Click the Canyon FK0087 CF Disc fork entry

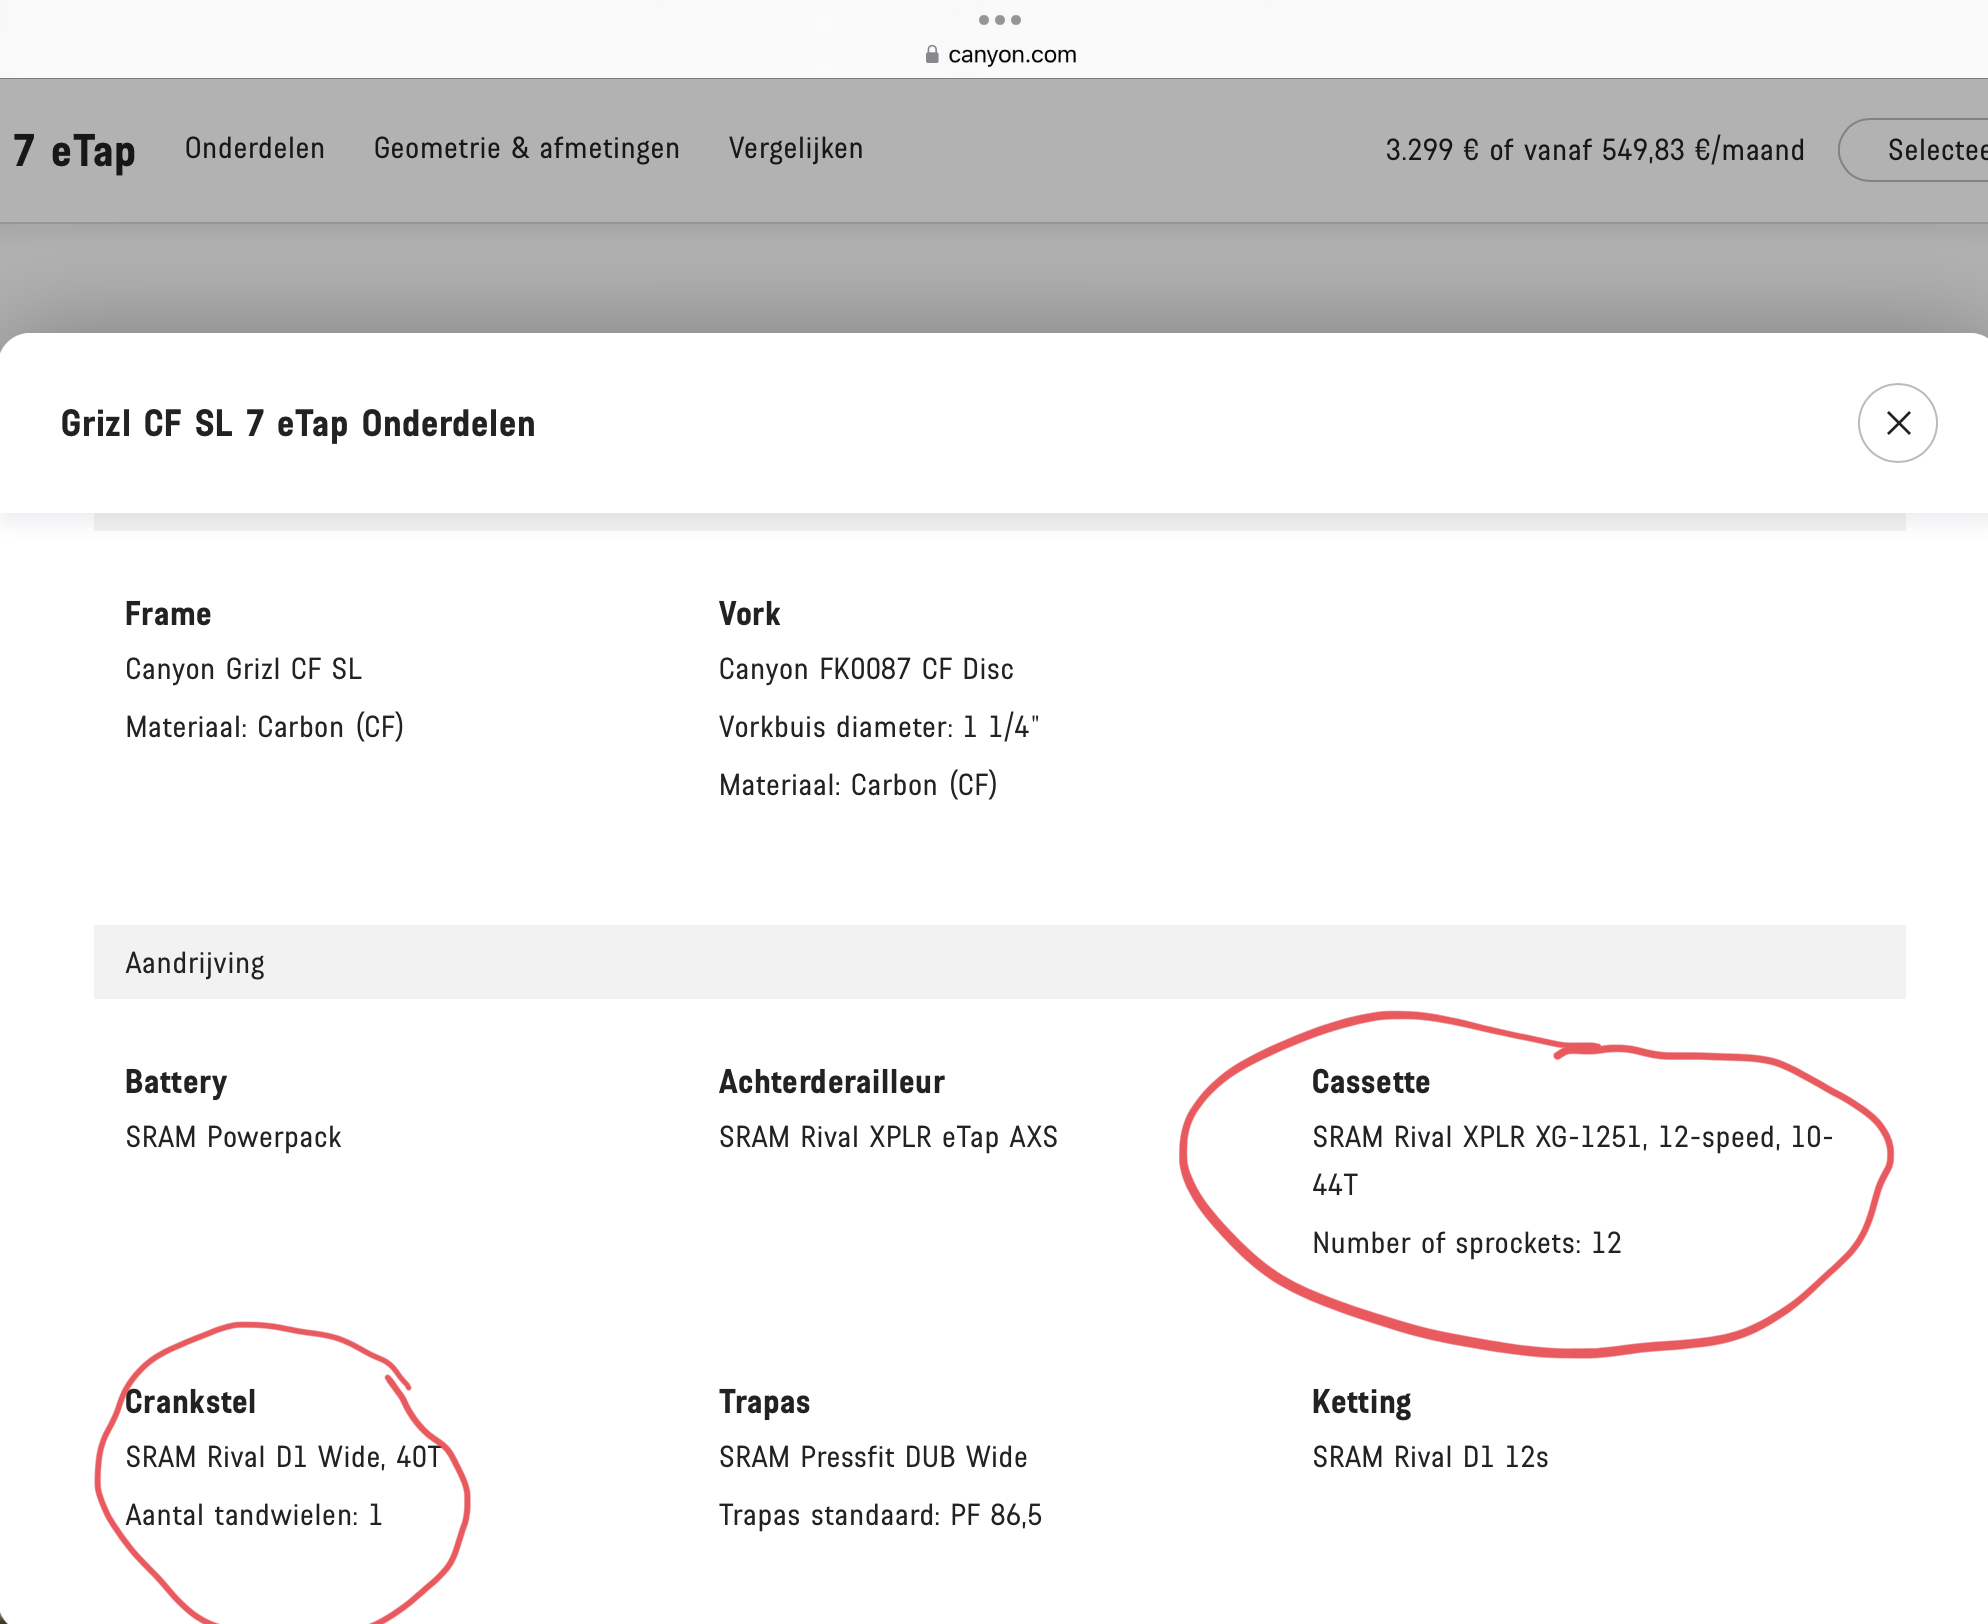point(866,669)
